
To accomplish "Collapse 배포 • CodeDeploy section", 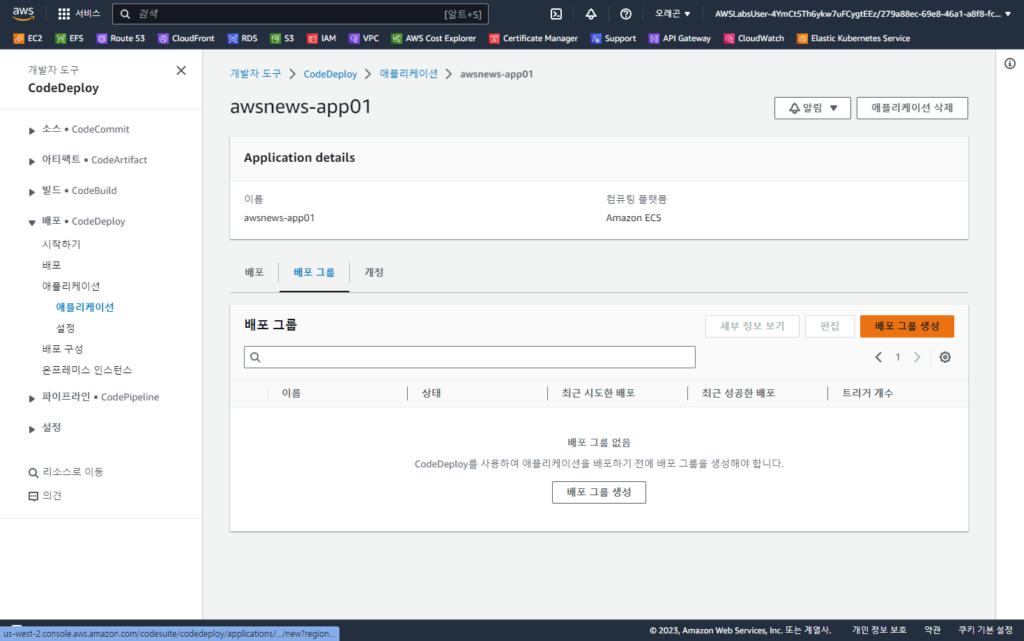I will point(31,222).
